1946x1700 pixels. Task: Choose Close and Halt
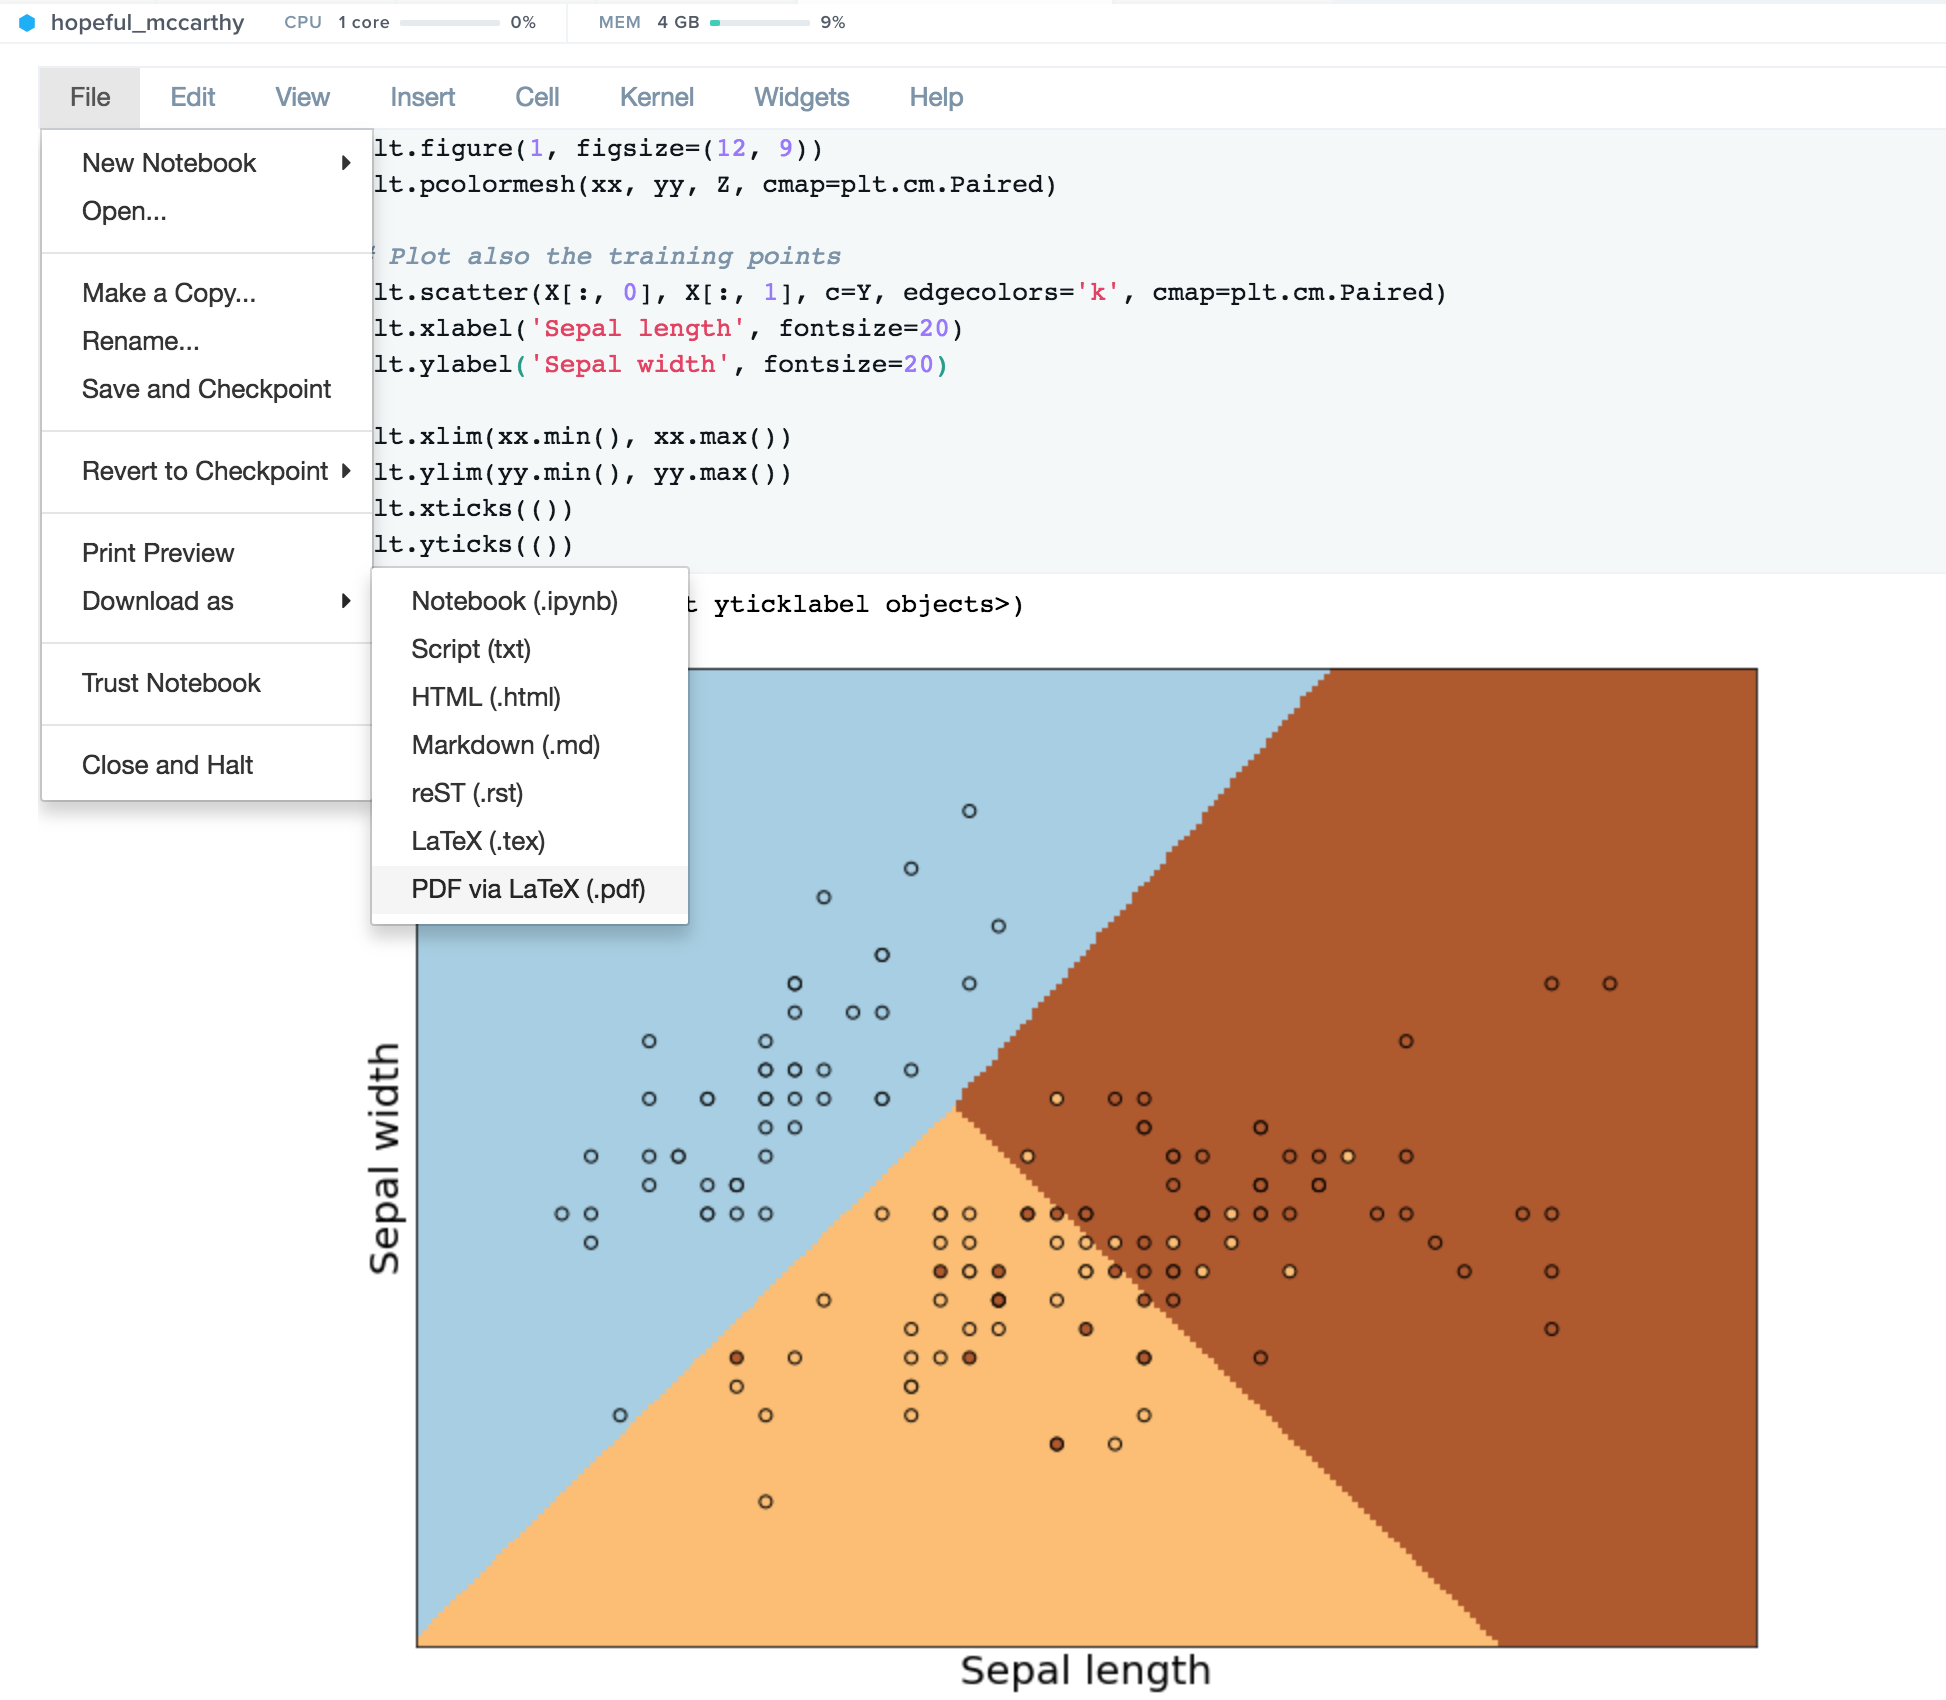click(x=167, y=765)
